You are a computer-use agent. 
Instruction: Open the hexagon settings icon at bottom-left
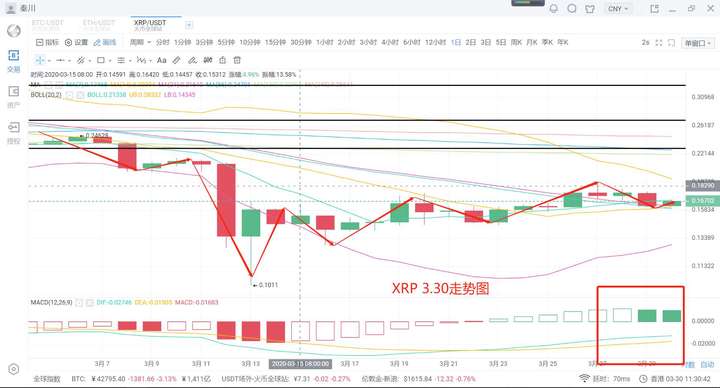[x=14, y=369]
